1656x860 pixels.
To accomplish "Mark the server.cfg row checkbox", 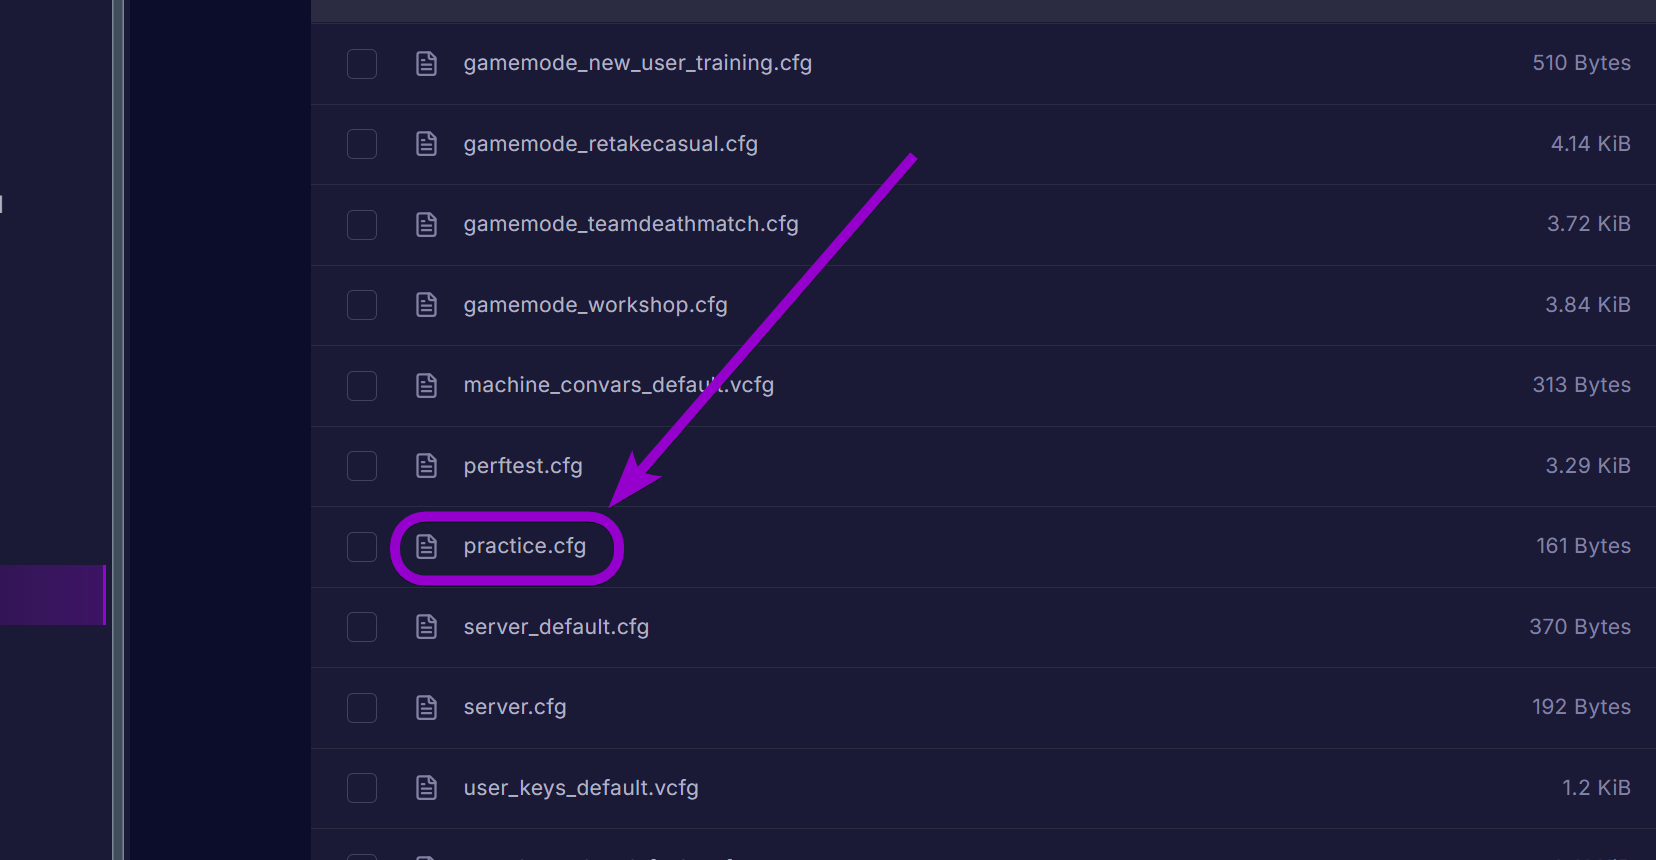I will (x=362, y=708).
